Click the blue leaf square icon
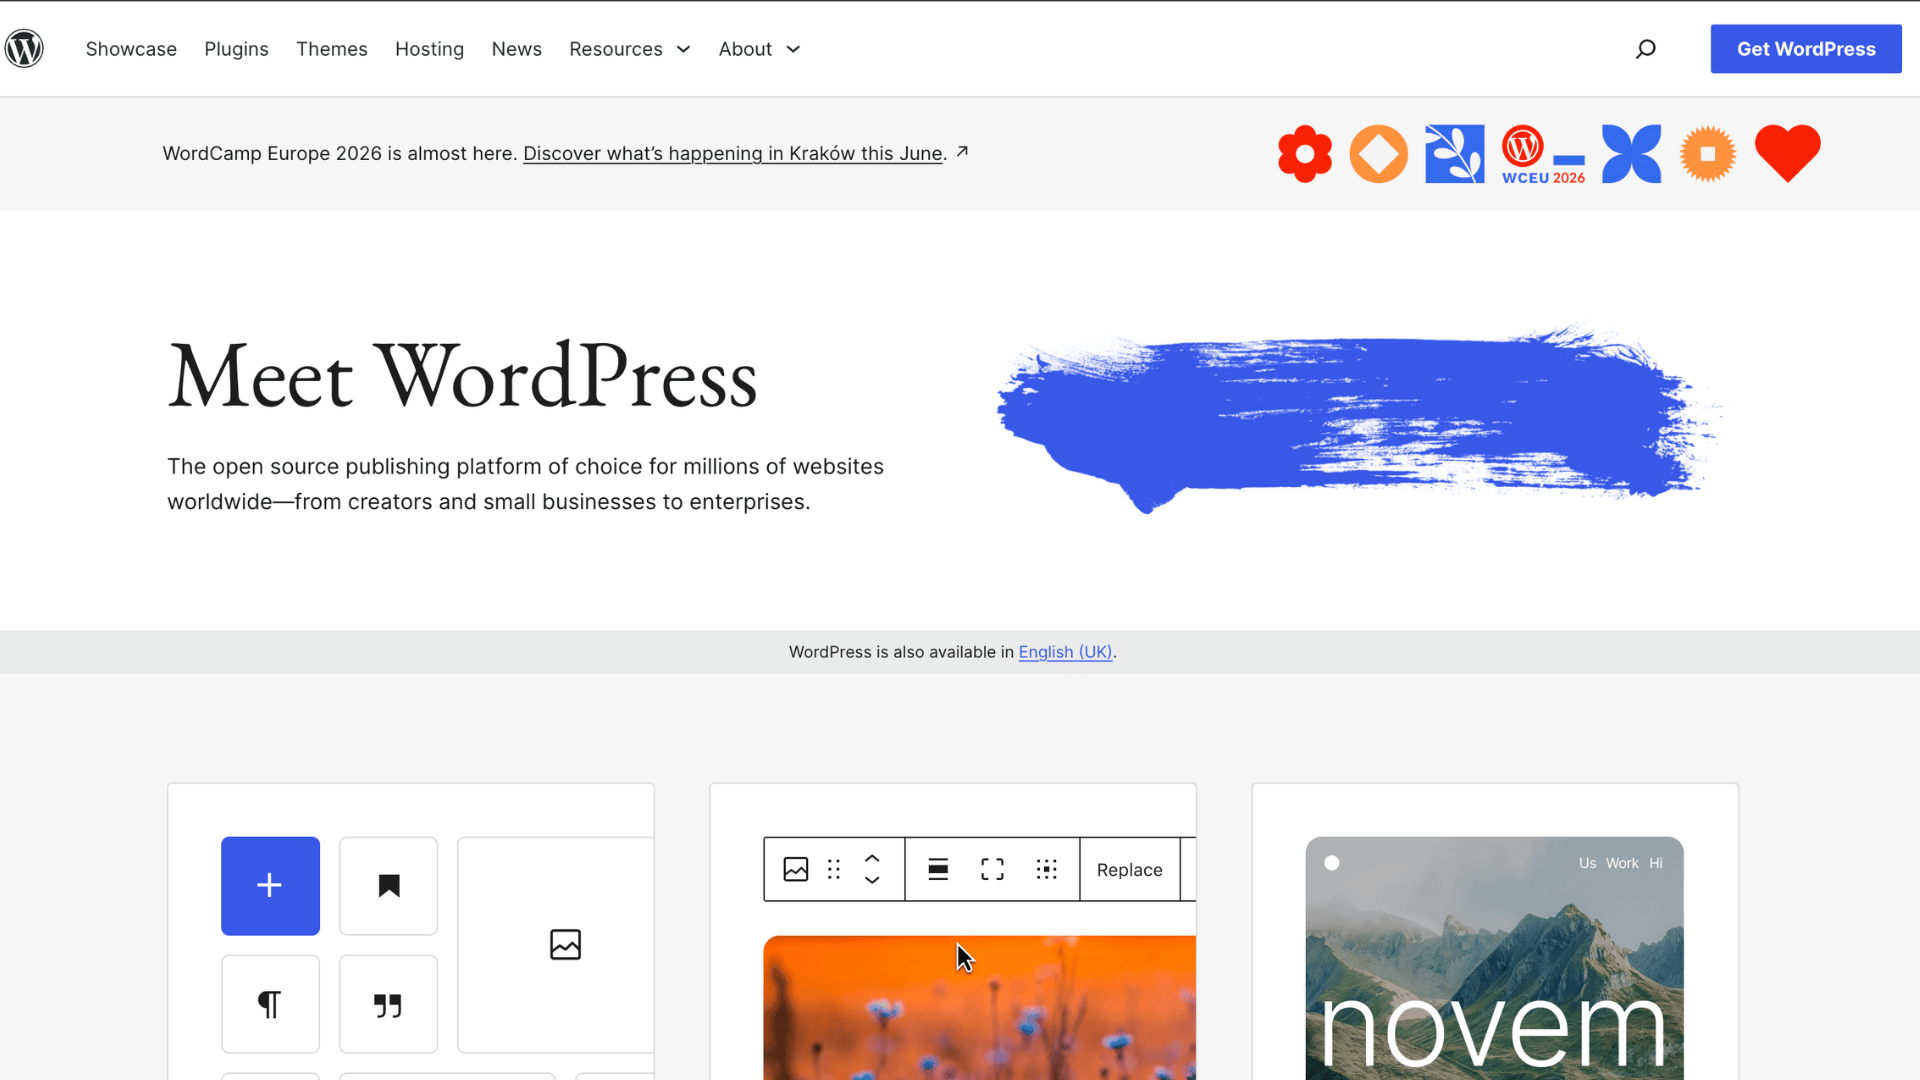1920x1080 pixels. tap(1455, 154)
